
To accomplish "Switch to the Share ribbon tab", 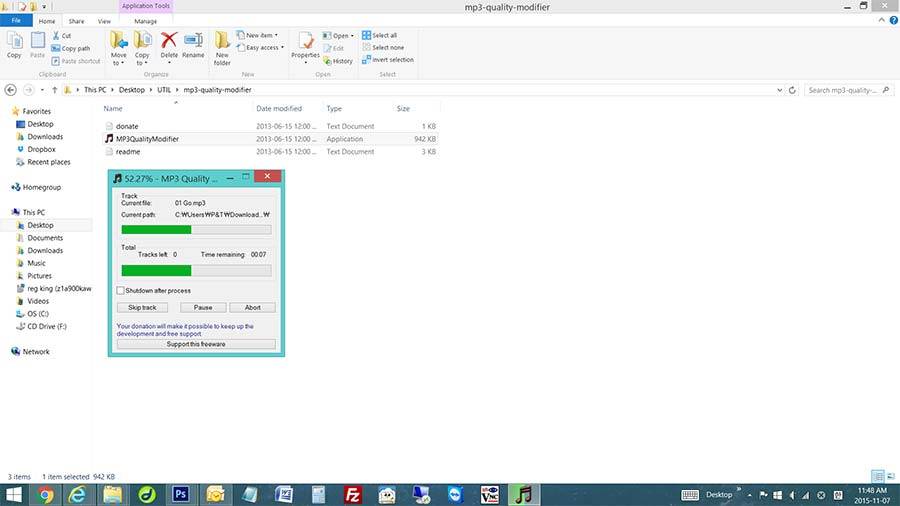I will pyautogui.click(x=76, y=21).
